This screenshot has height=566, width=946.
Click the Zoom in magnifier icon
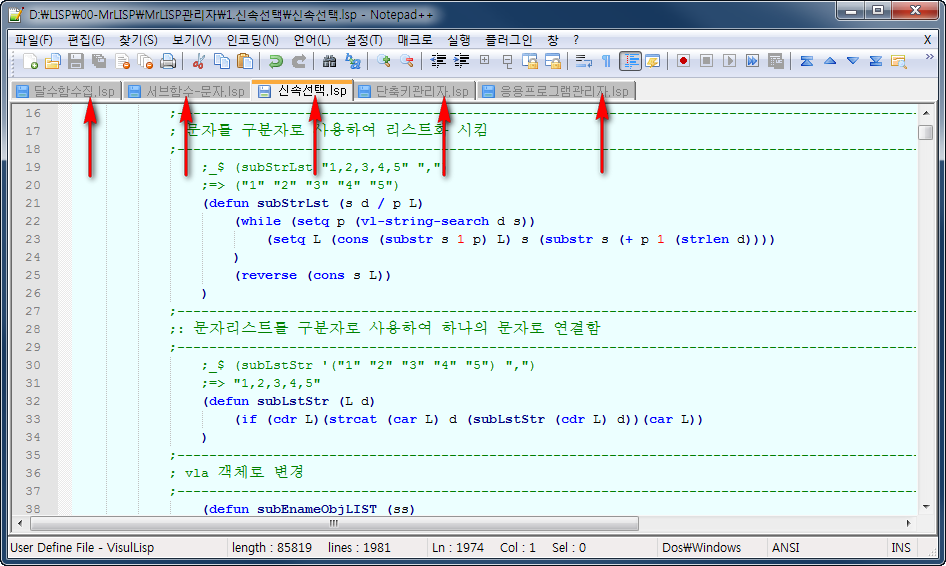point(383,61)
